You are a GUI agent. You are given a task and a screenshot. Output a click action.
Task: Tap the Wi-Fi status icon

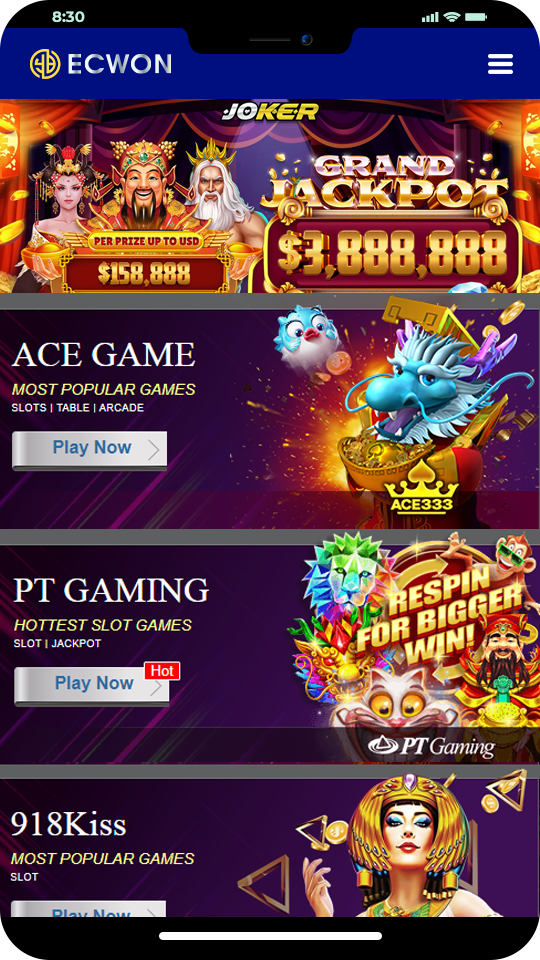[452, 17]
